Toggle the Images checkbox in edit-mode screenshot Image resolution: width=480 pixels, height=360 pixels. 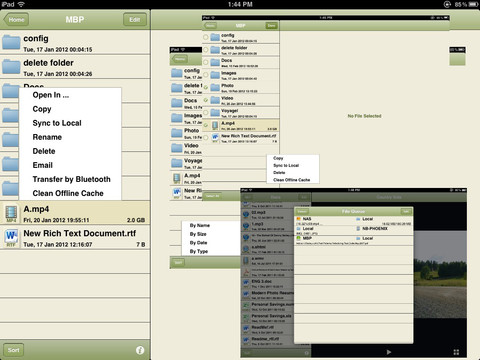[x=206, y=75]
